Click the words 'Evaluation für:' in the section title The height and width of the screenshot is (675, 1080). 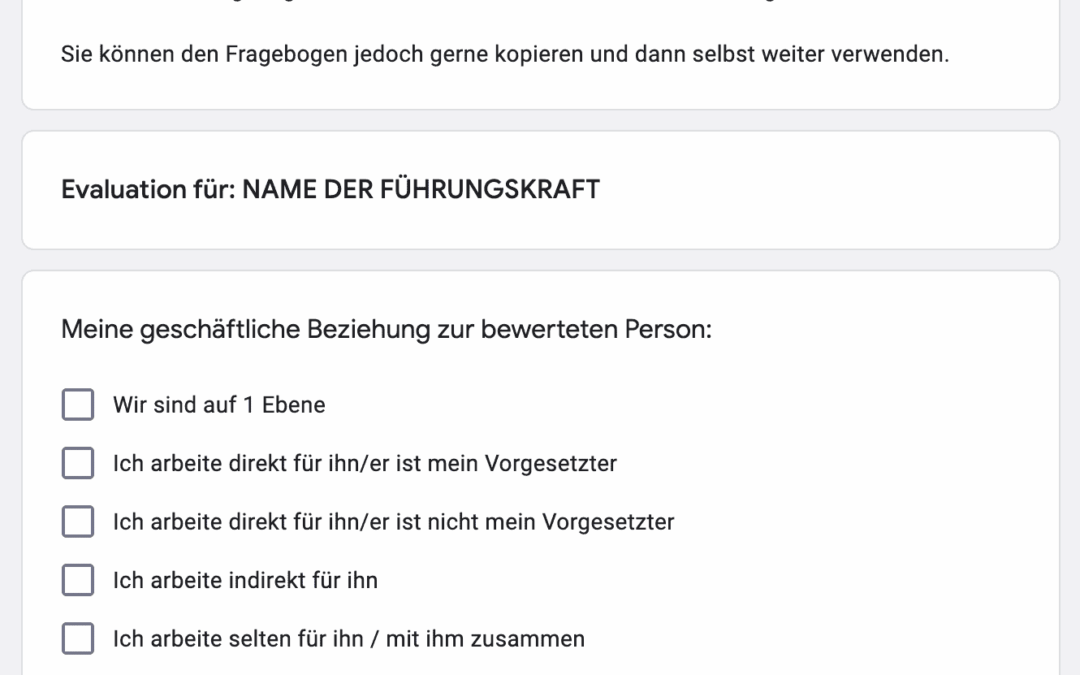point(149,189)
